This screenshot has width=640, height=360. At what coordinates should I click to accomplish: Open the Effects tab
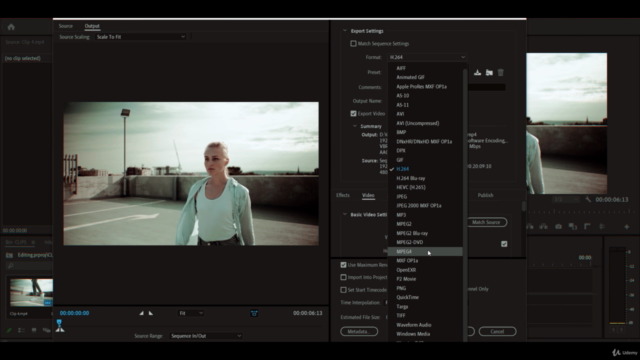[x=343, y=195]
